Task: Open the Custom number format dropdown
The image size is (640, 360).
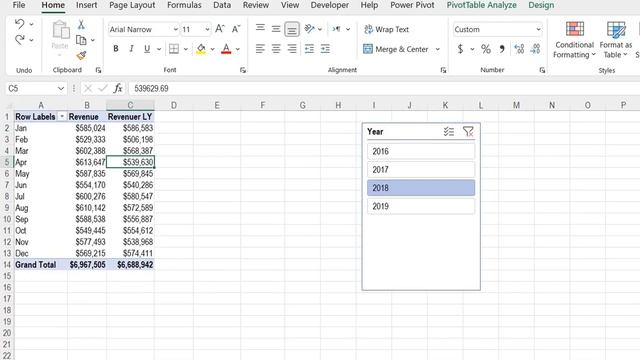Action: pos(538,29)
